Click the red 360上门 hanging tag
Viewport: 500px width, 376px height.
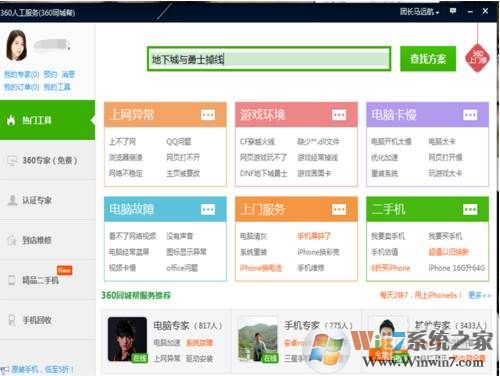478,58
